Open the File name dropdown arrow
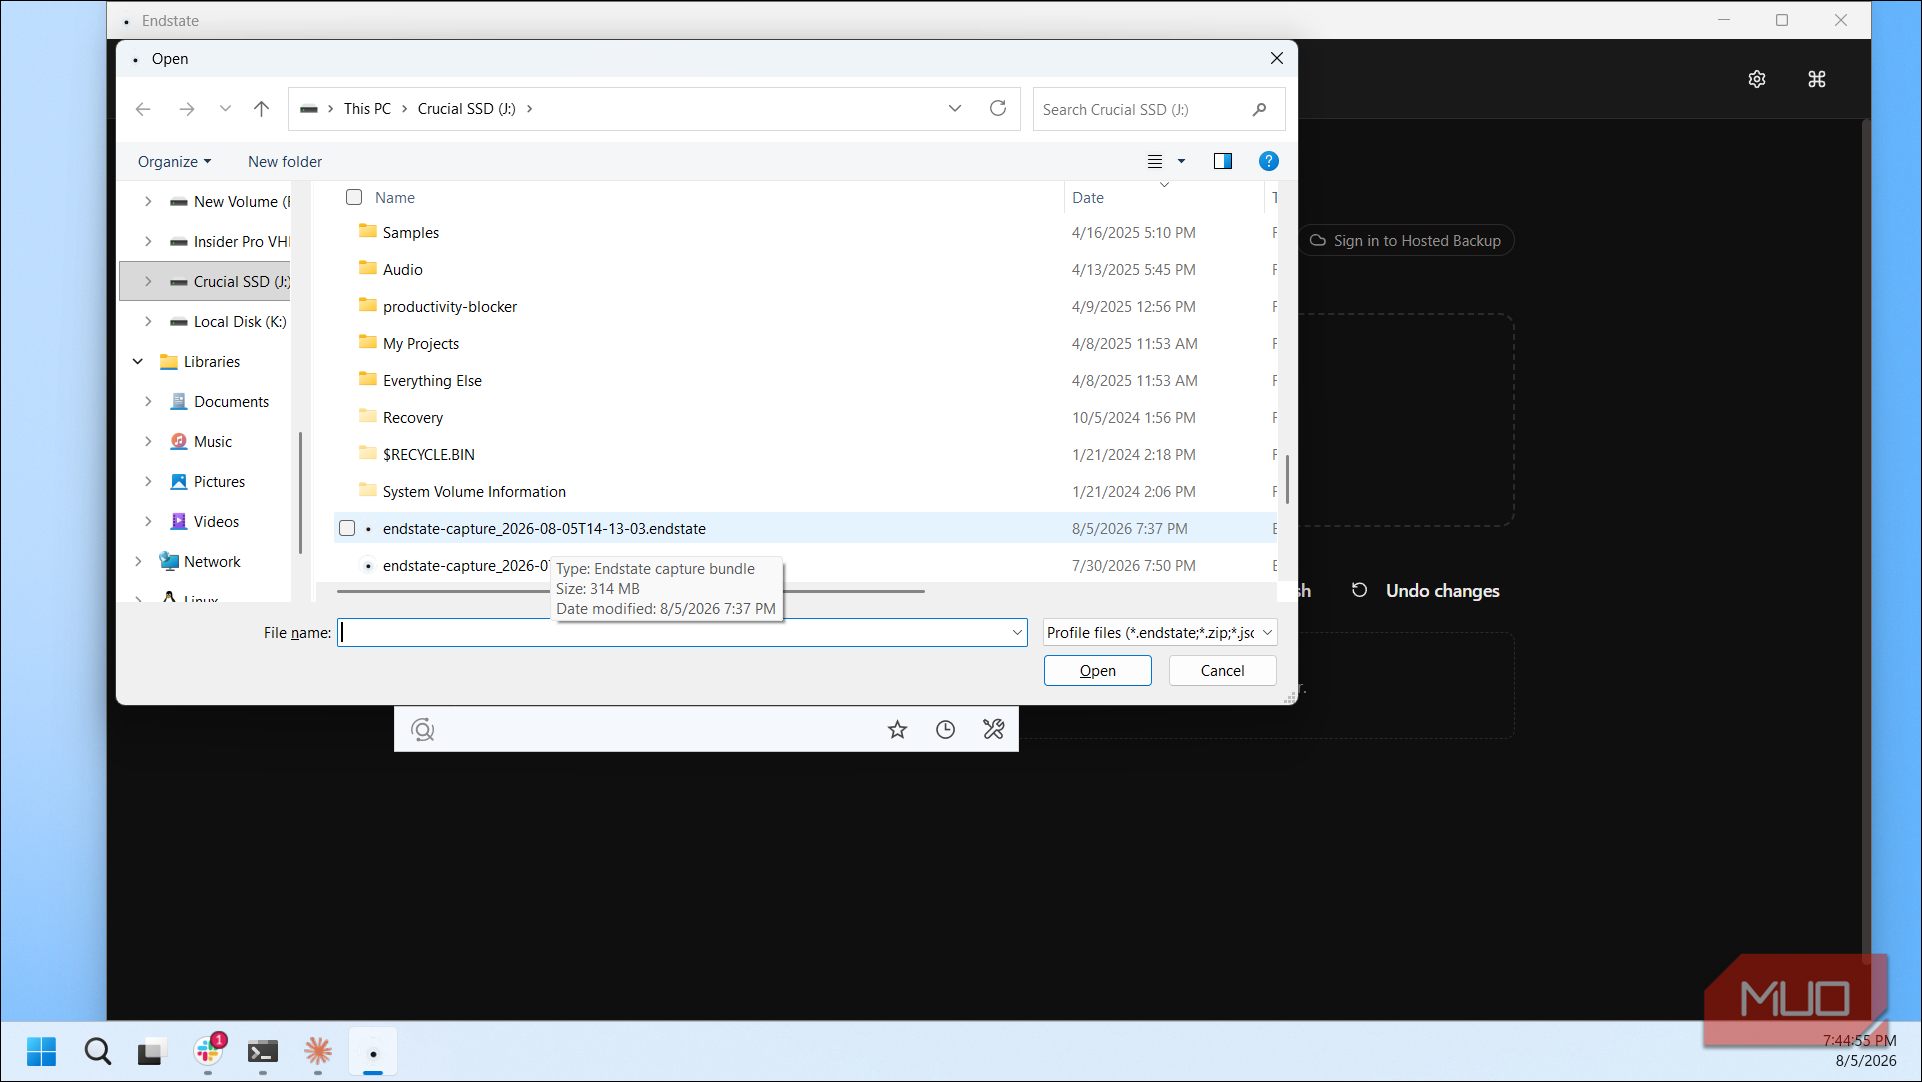This screenshot has width=1922, height=1082. 1017,633
